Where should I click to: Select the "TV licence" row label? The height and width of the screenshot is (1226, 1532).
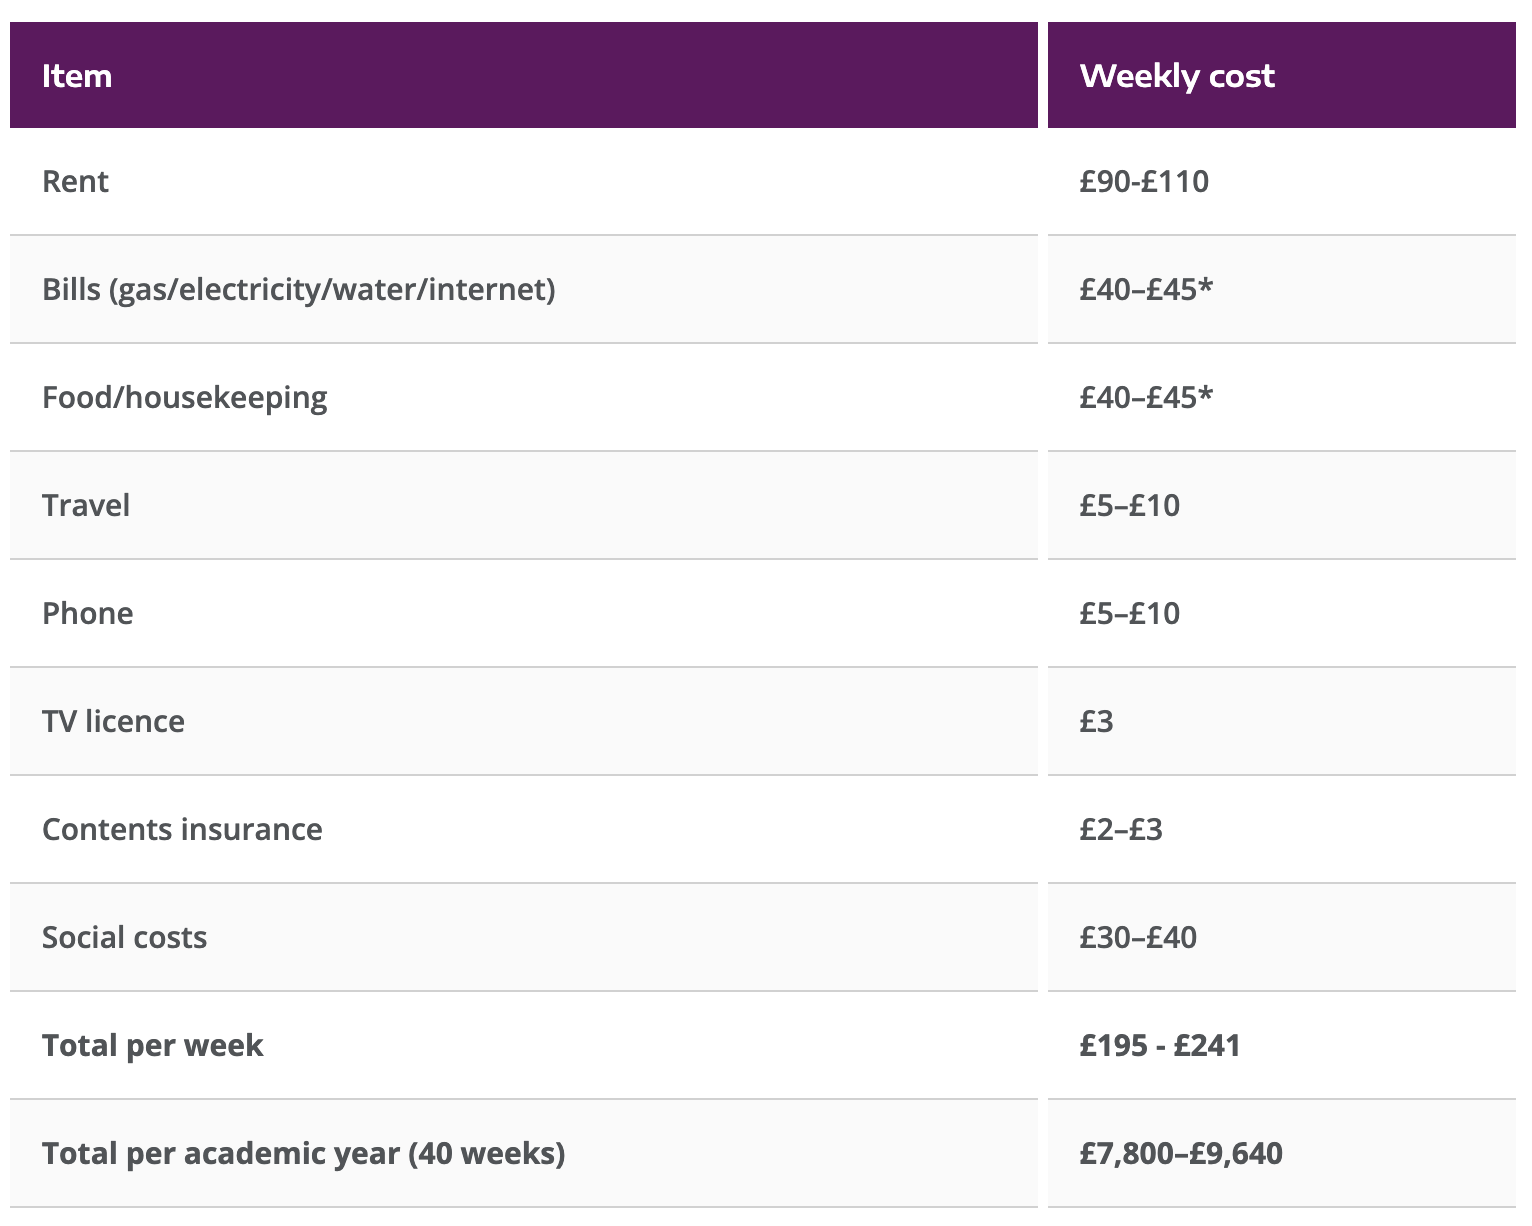pyautogui.click(x=113, y=721)
